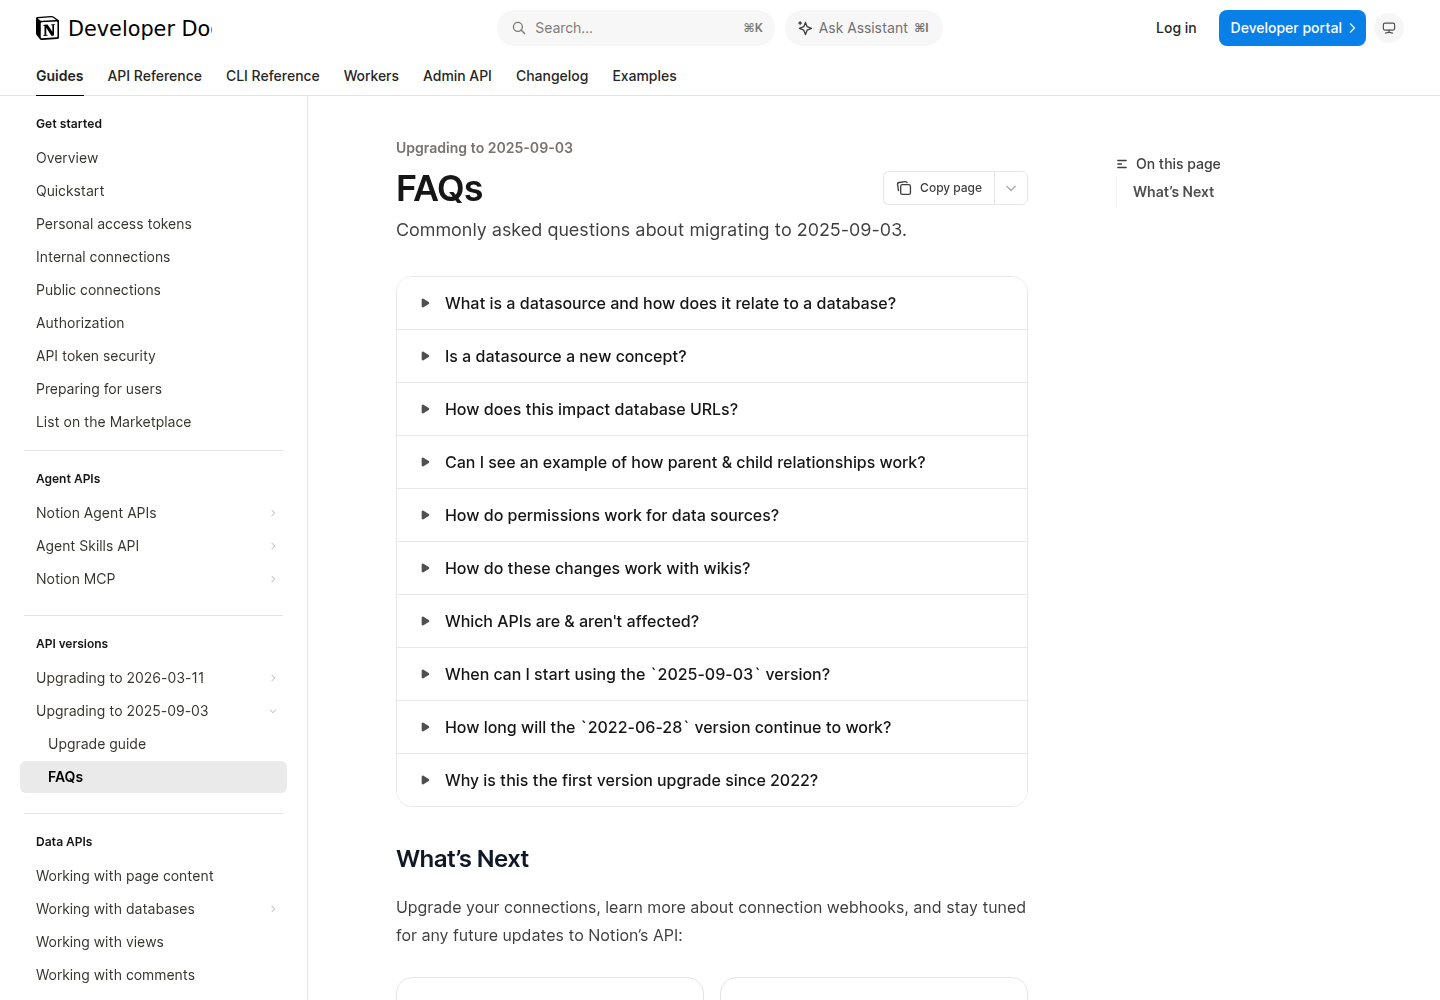Image resolution: width=1440 pixels, height=1000 pixels.
Task: Expand 'Is a datasource a new concept?'
Action: pyautogui.click(x=712, y=356)
